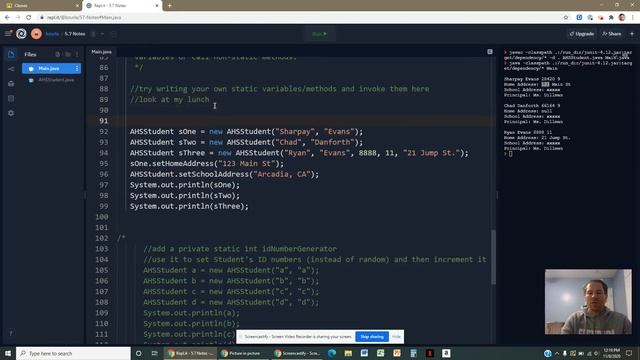Open the orange user avatar

[x=36, y=34]
